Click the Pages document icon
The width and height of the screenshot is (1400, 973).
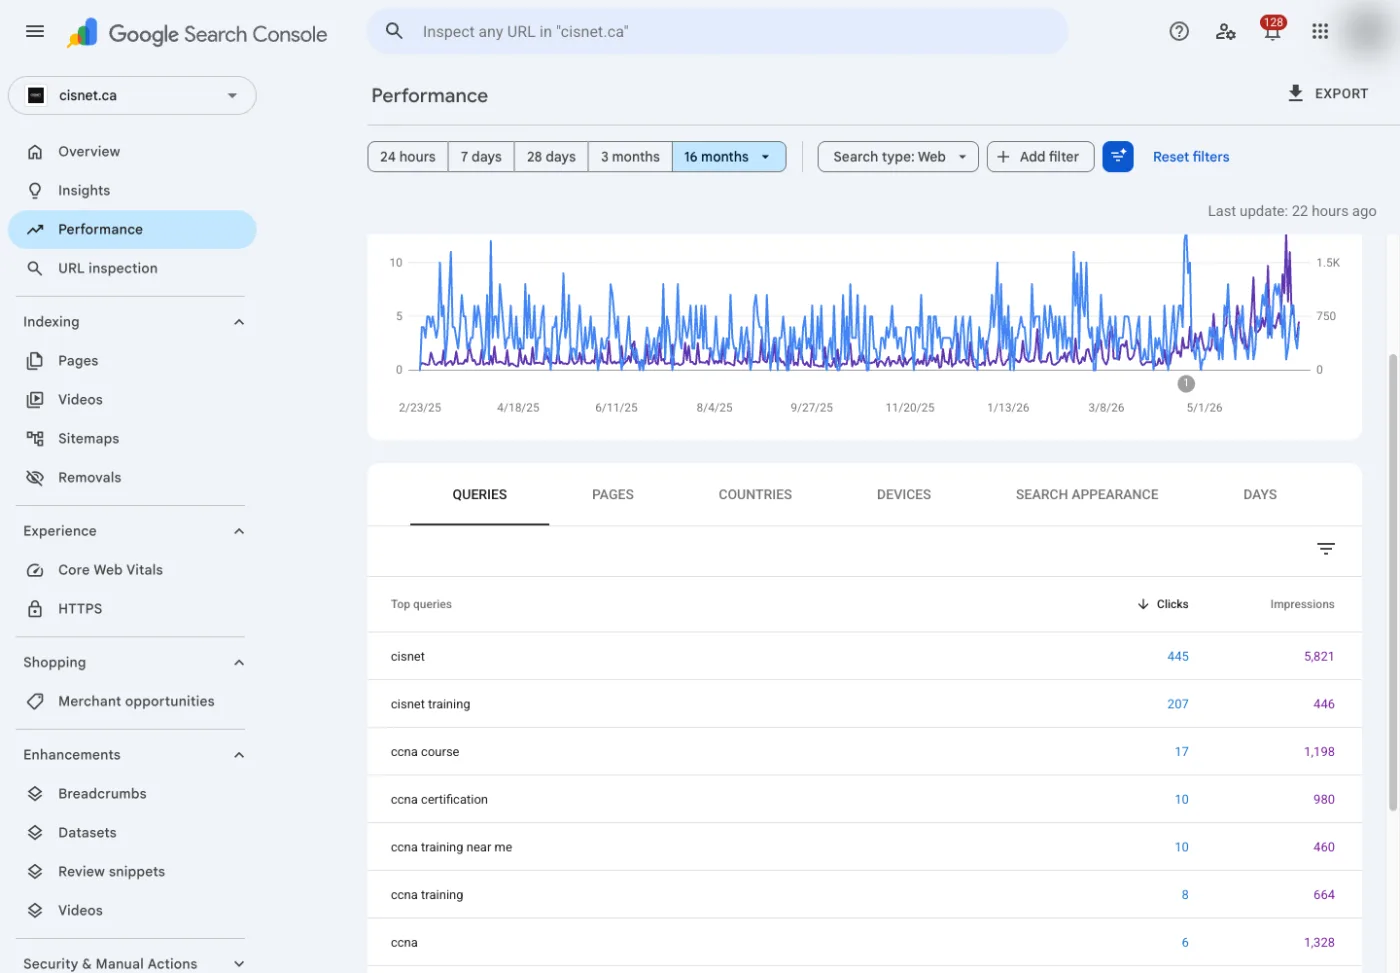click(x=35, y=361)
